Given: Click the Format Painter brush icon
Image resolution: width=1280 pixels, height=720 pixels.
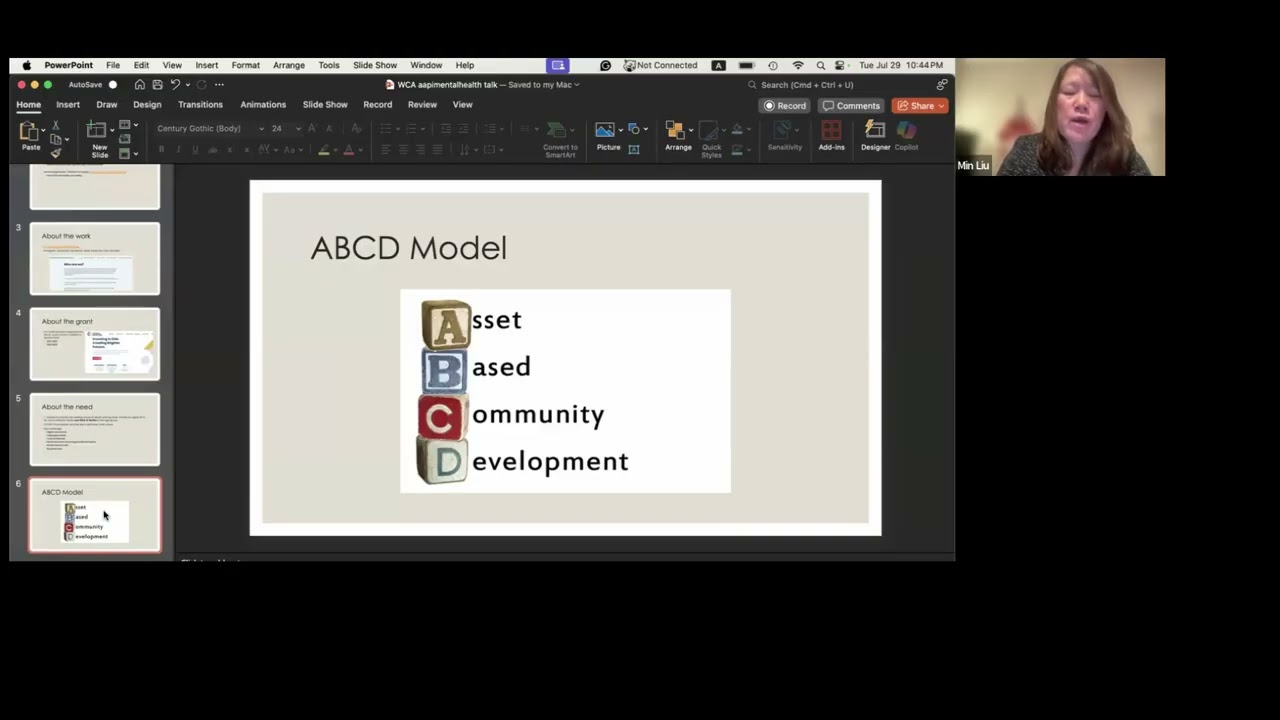Looking at the screenshot, I should [x=56, y=153].
